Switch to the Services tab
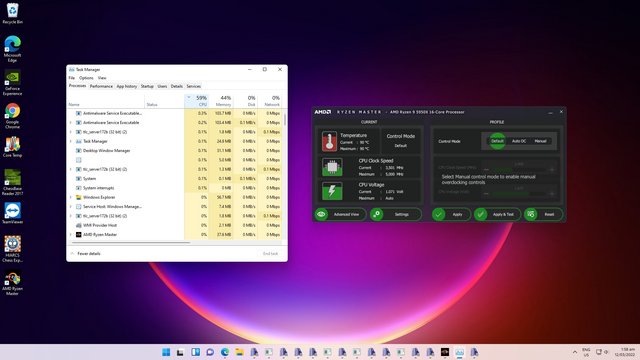 coord(193,86)
